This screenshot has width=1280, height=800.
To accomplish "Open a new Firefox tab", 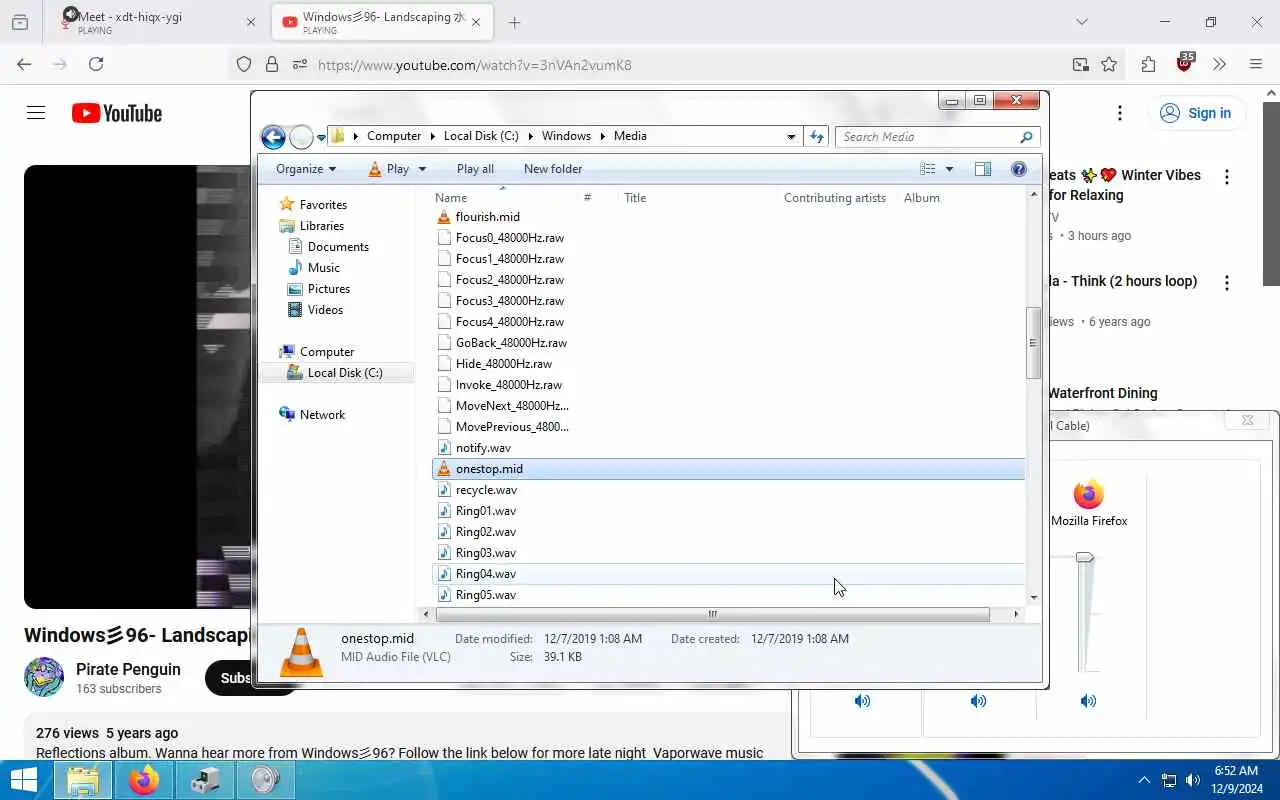I will [514, 22].
